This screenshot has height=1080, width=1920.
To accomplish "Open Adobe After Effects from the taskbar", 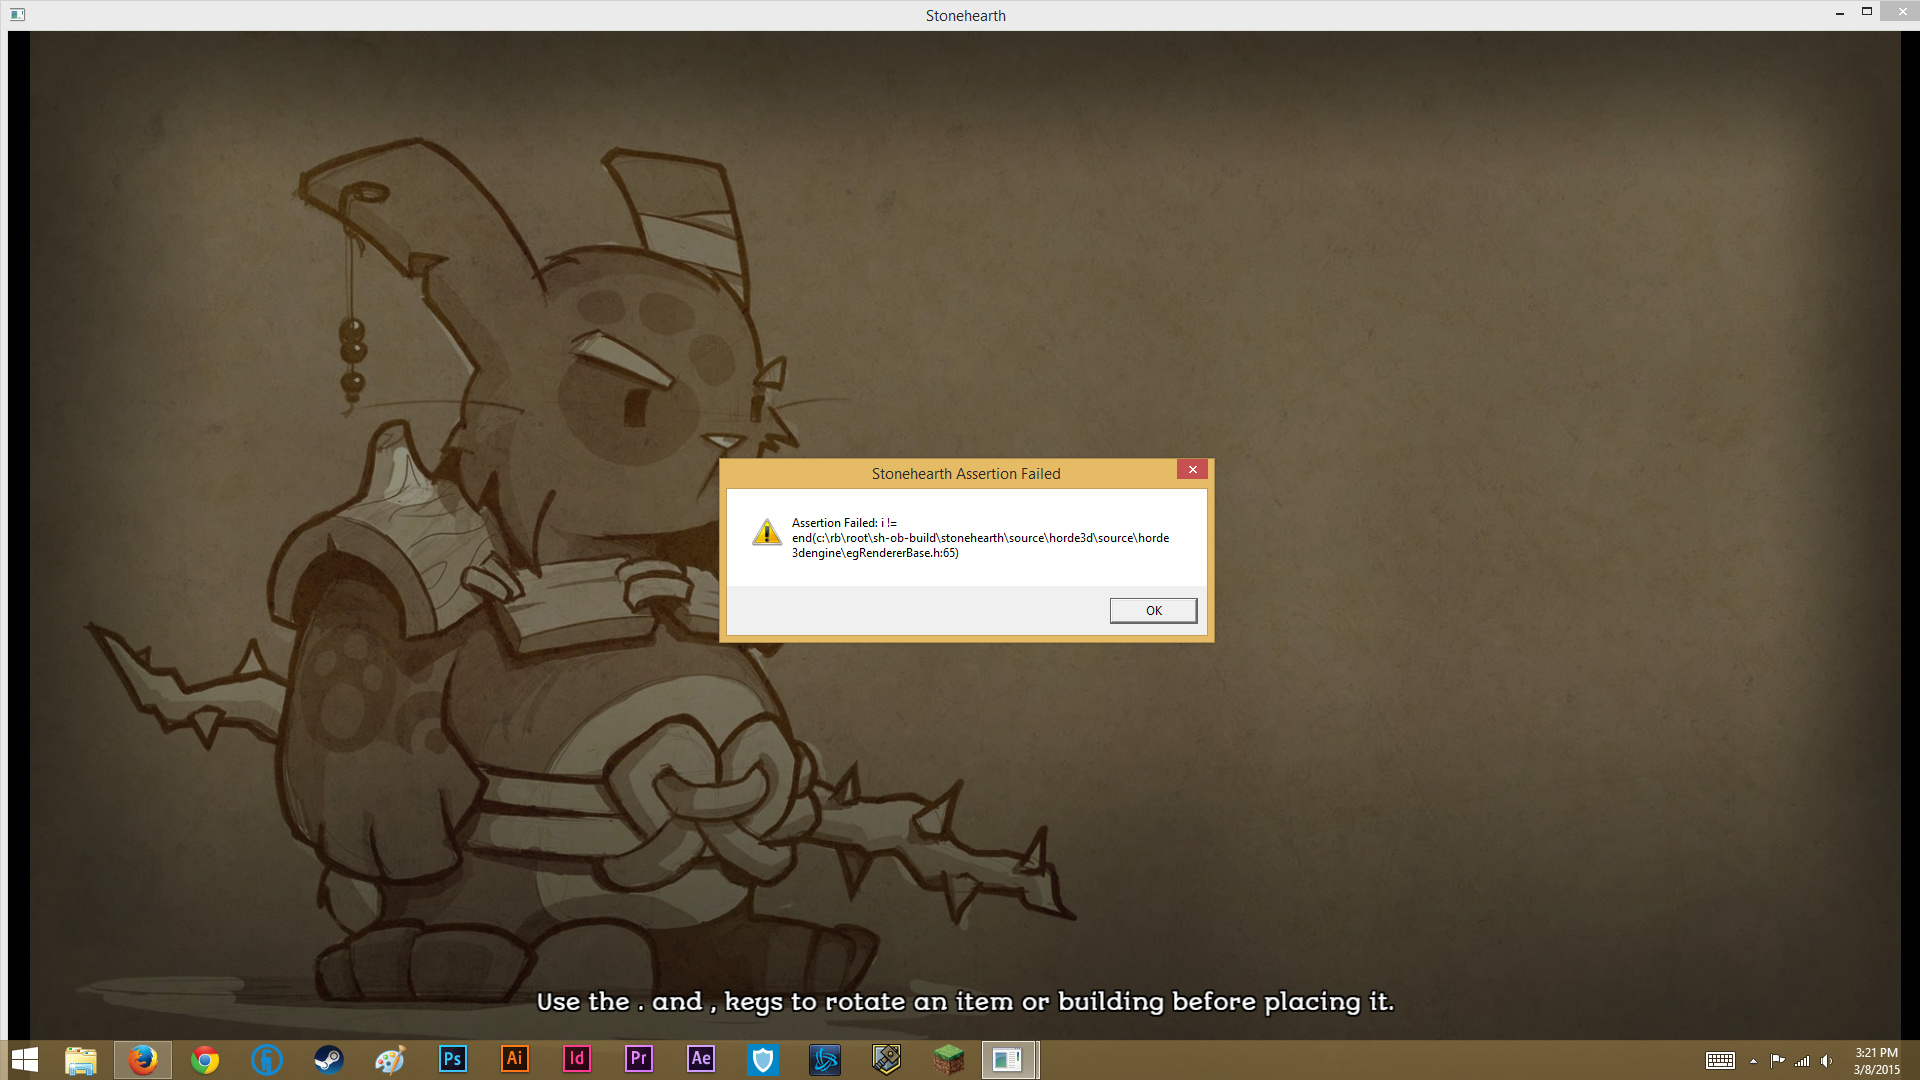I will 701,1059.
